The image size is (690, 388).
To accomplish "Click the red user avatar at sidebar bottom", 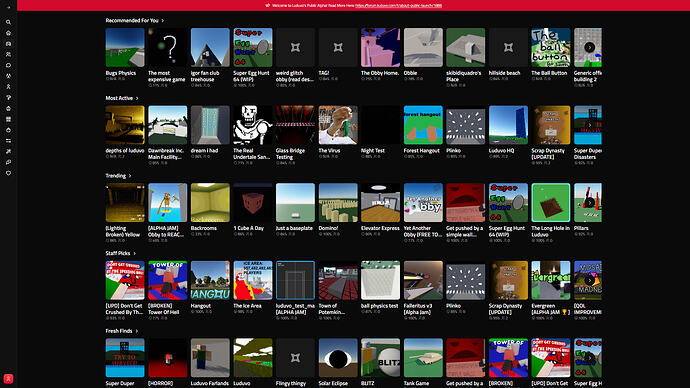I will (x=8, y=378).
